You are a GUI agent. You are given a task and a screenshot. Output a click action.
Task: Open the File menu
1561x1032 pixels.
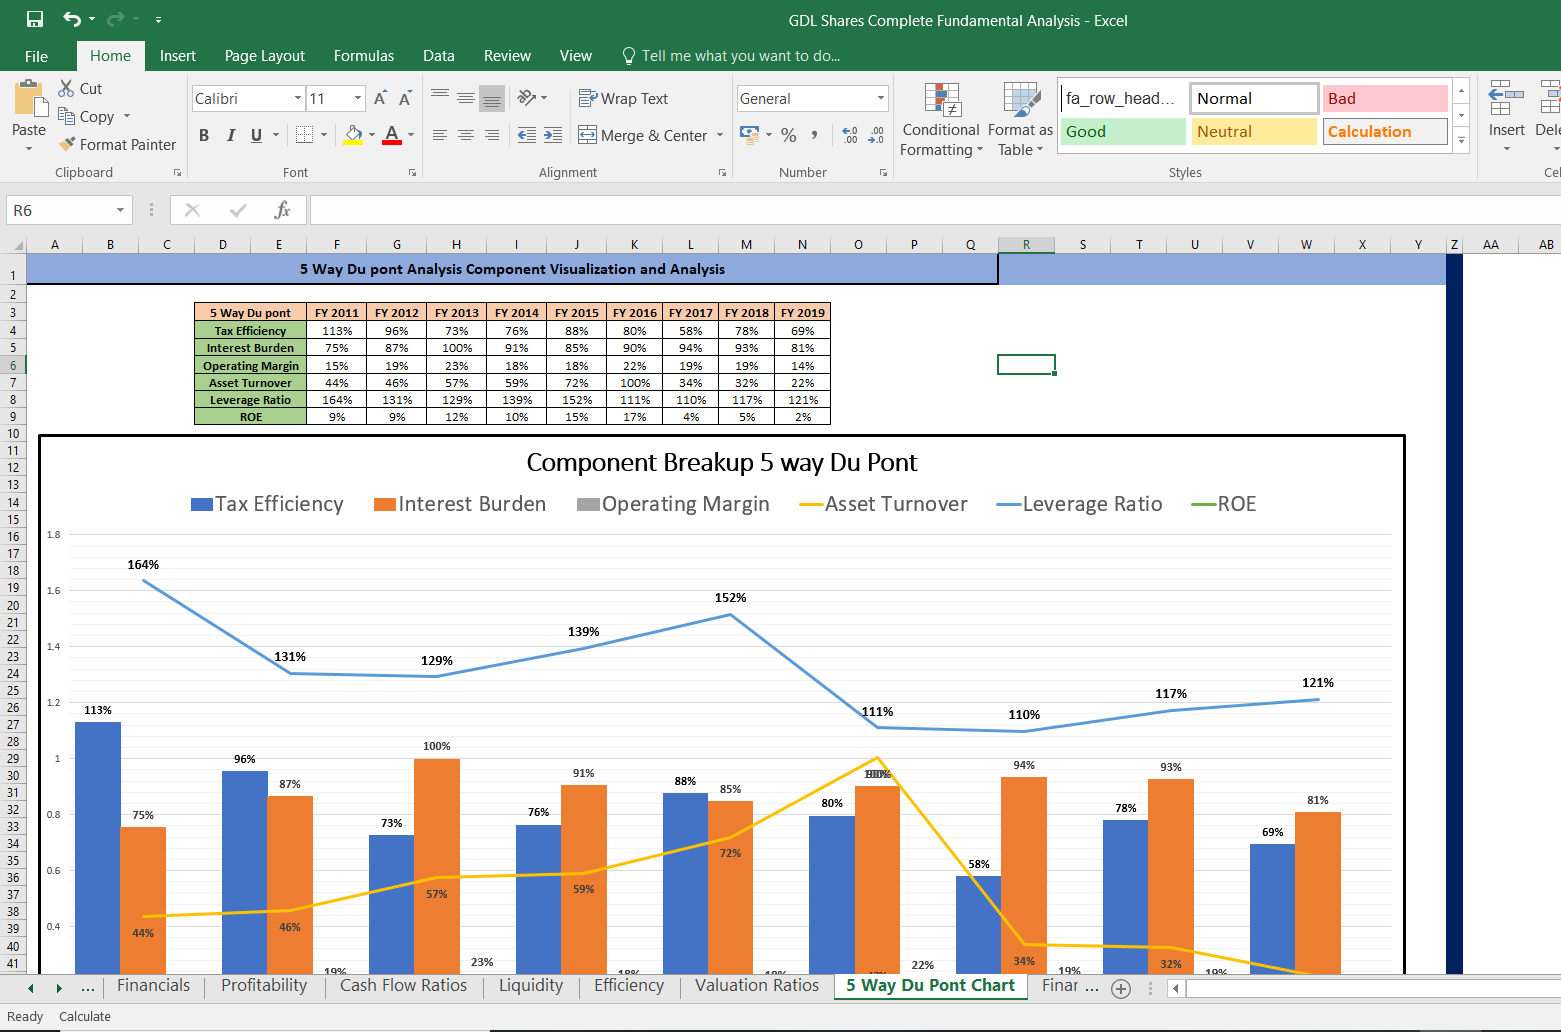[x=36, y=56]
